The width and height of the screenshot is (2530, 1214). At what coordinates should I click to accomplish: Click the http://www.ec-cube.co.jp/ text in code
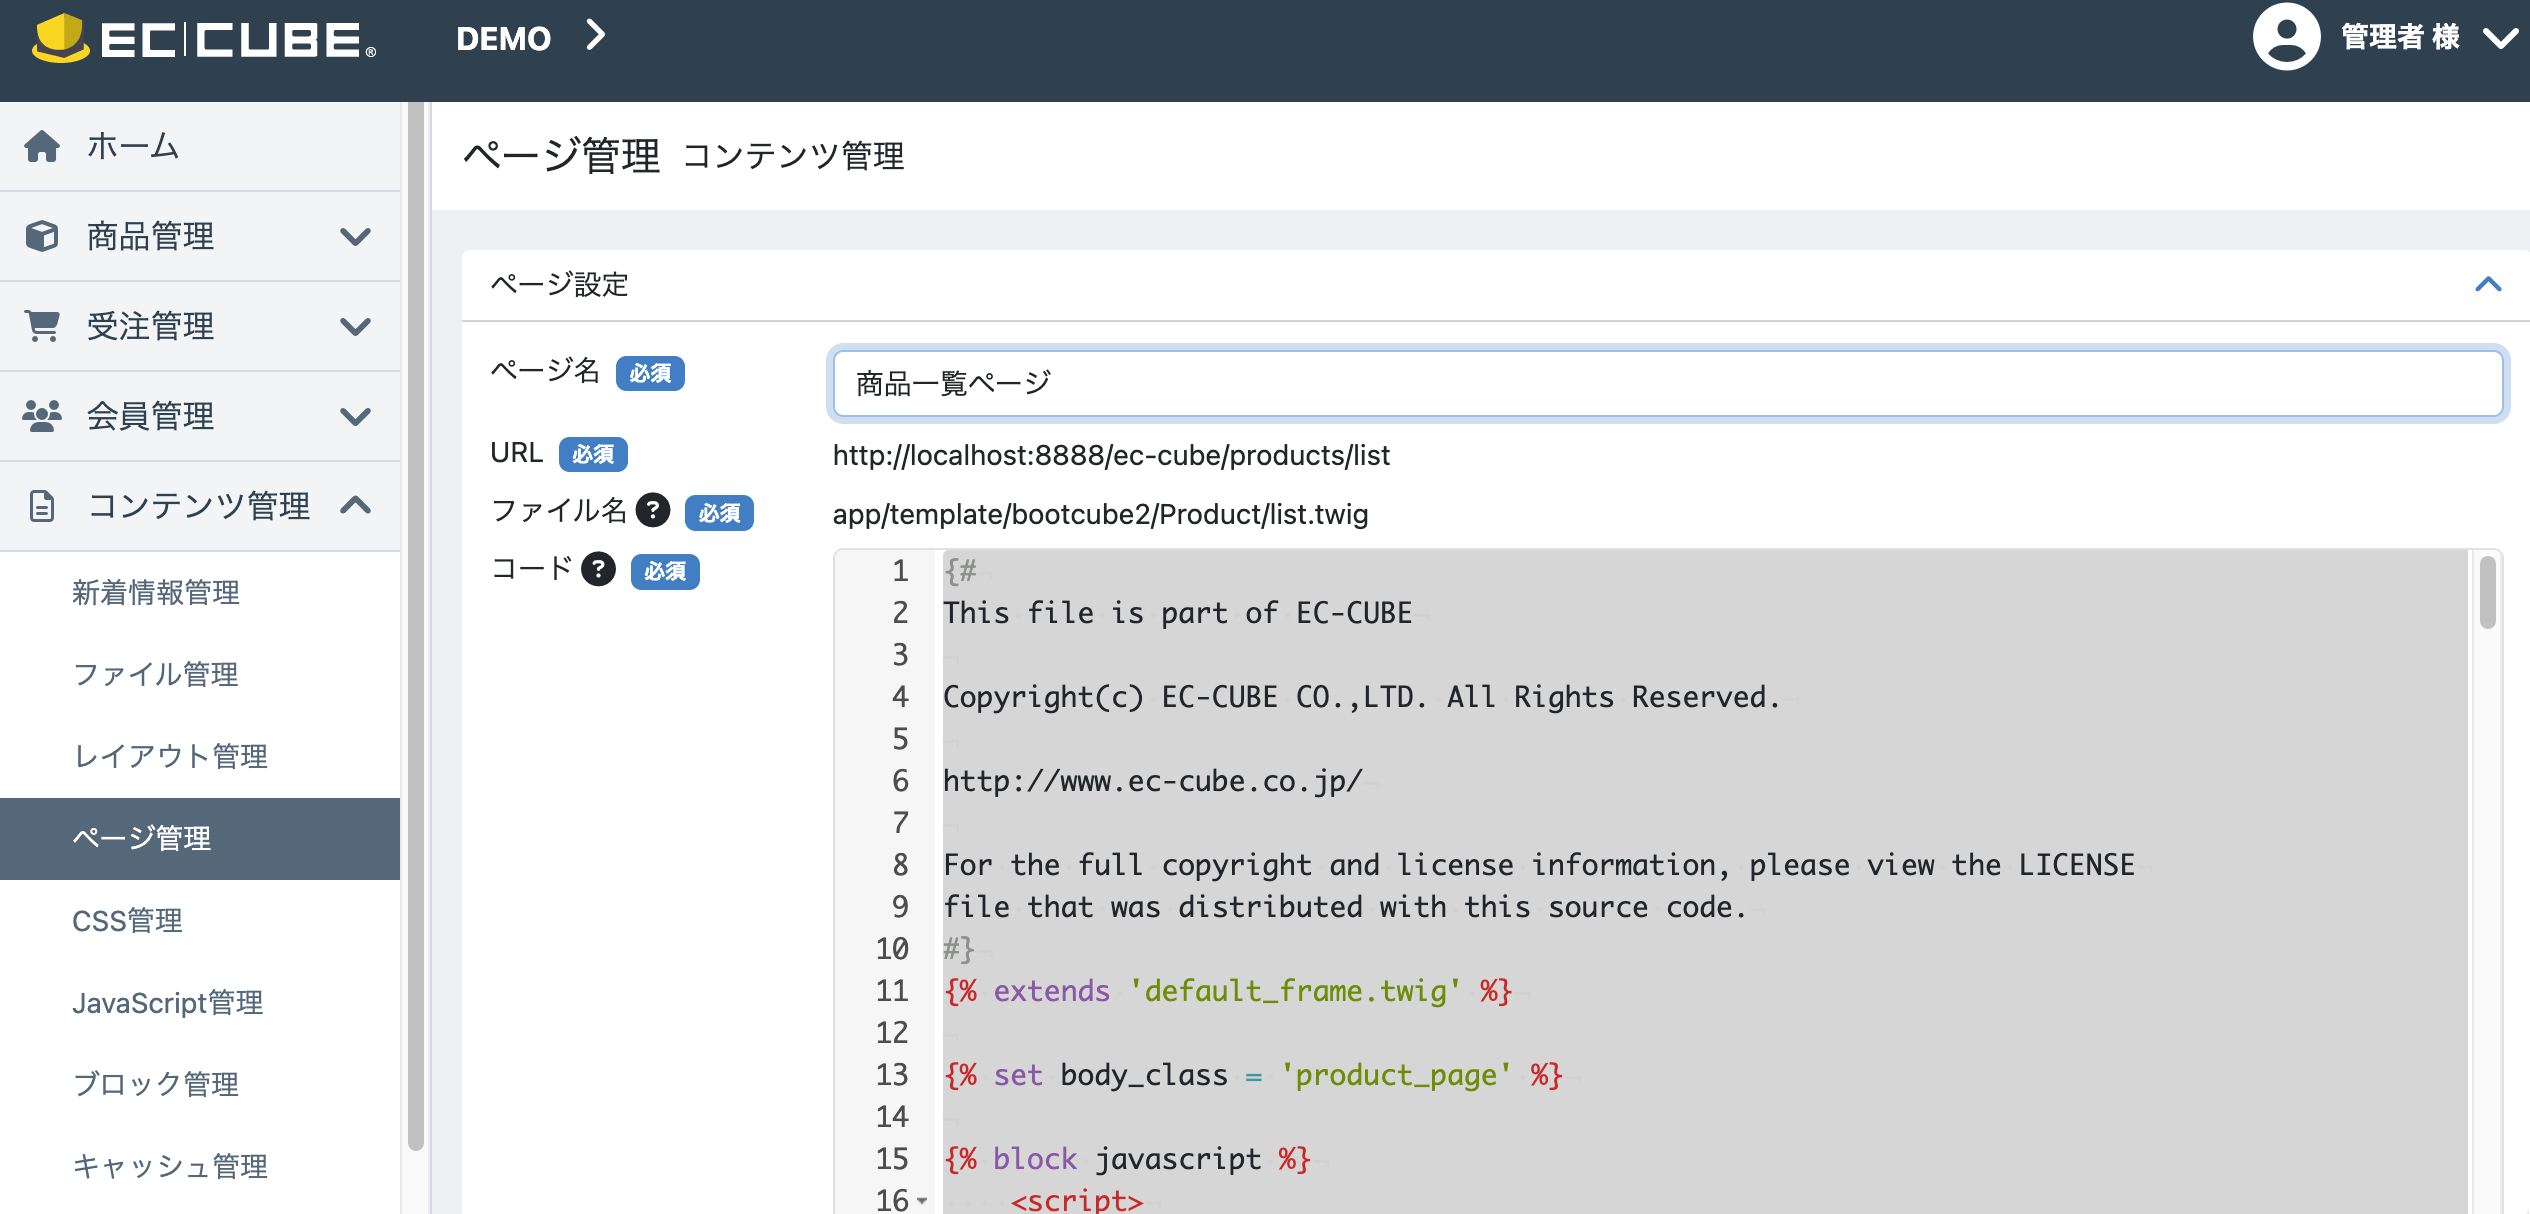[1152, 781]
